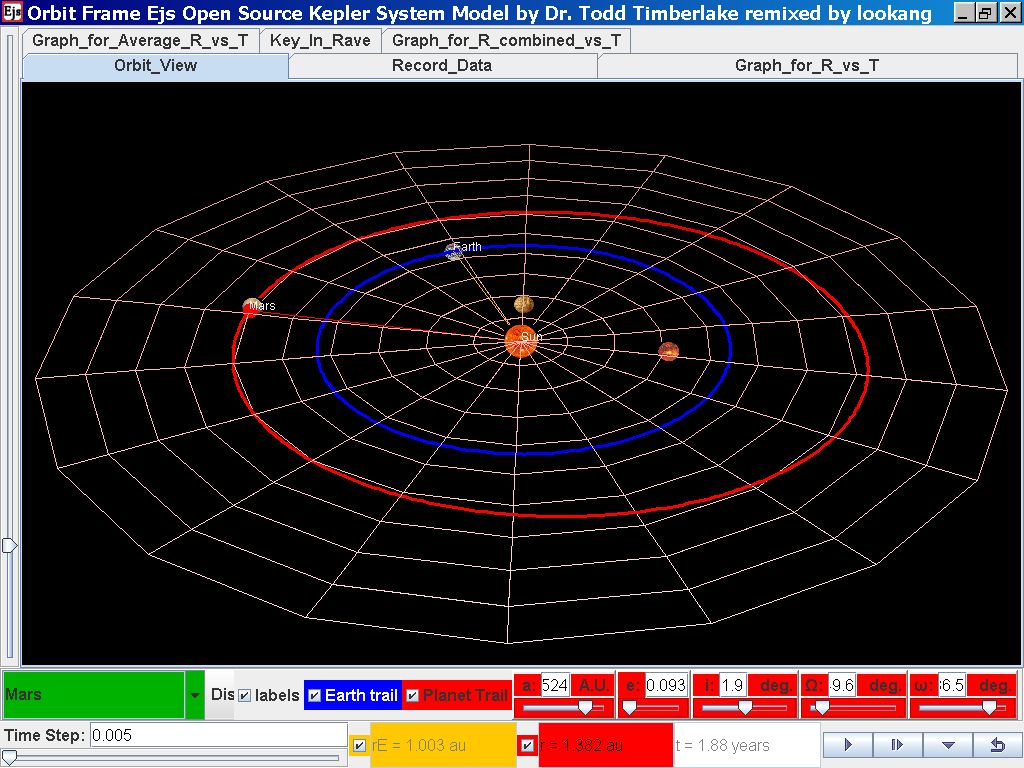Toggle the rE distance checkbox
The width and height of the screenshot is (1024, 768).
[359, 745]
